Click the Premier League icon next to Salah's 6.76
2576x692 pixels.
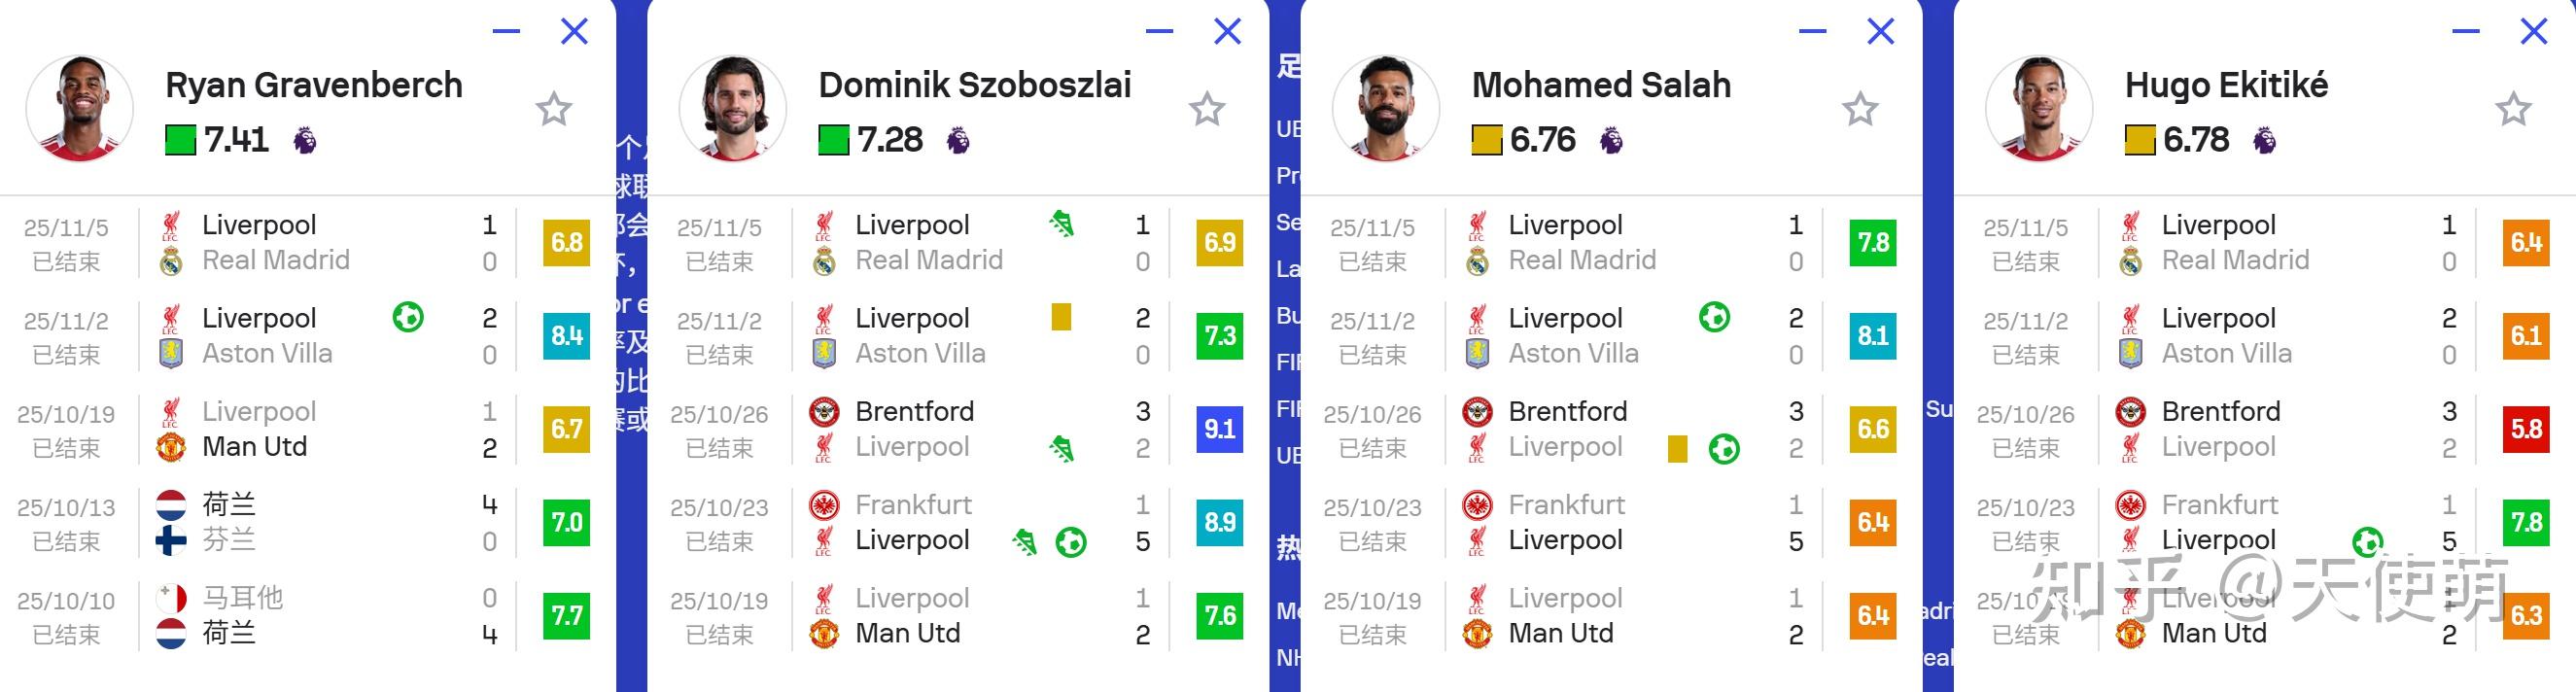[x=1611, y=140]
